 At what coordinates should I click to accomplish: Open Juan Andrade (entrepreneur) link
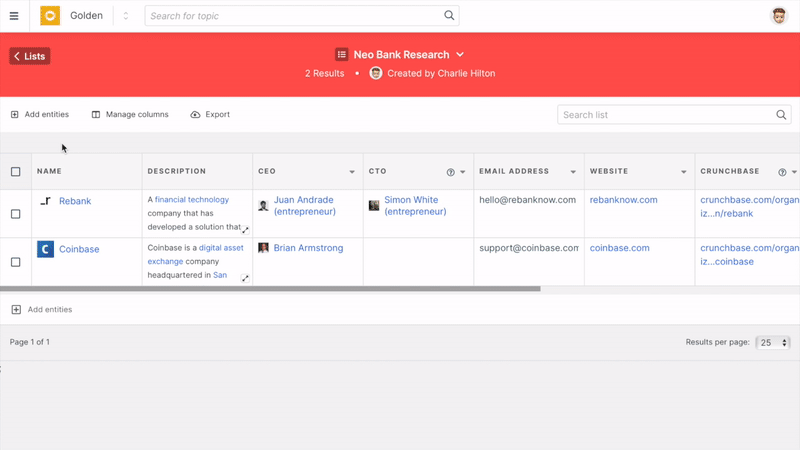pyautogui.click(x=305, y=206)
